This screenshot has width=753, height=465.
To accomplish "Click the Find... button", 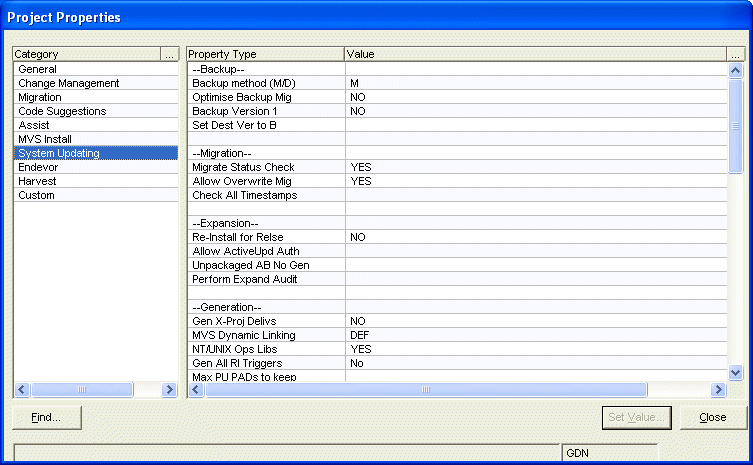I will tap(47, 417).
